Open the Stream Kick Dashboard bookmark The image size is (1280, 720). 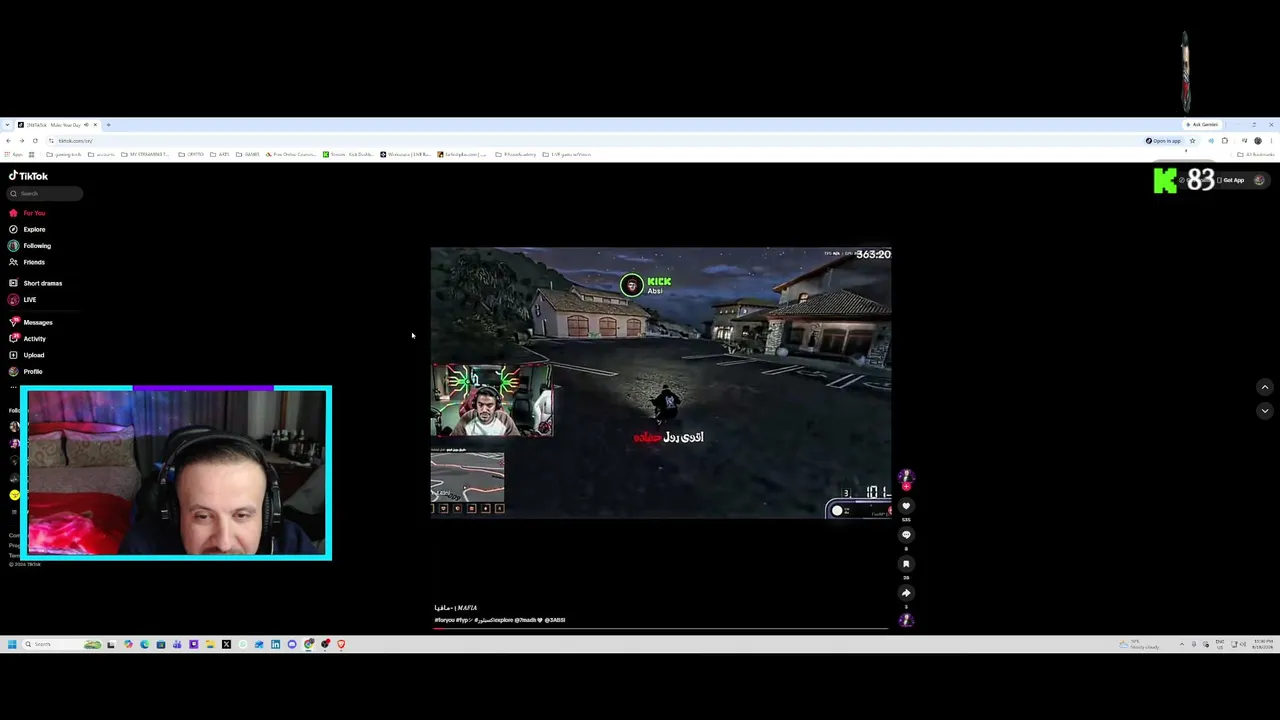(x=349, y=155)
